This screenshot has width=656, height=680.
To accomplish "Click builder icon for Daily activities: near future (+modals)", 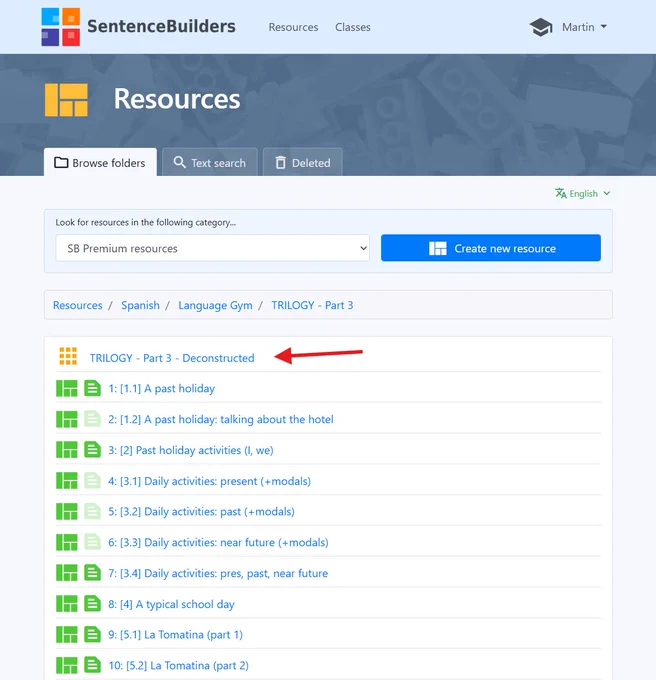I will coord(67,543).
